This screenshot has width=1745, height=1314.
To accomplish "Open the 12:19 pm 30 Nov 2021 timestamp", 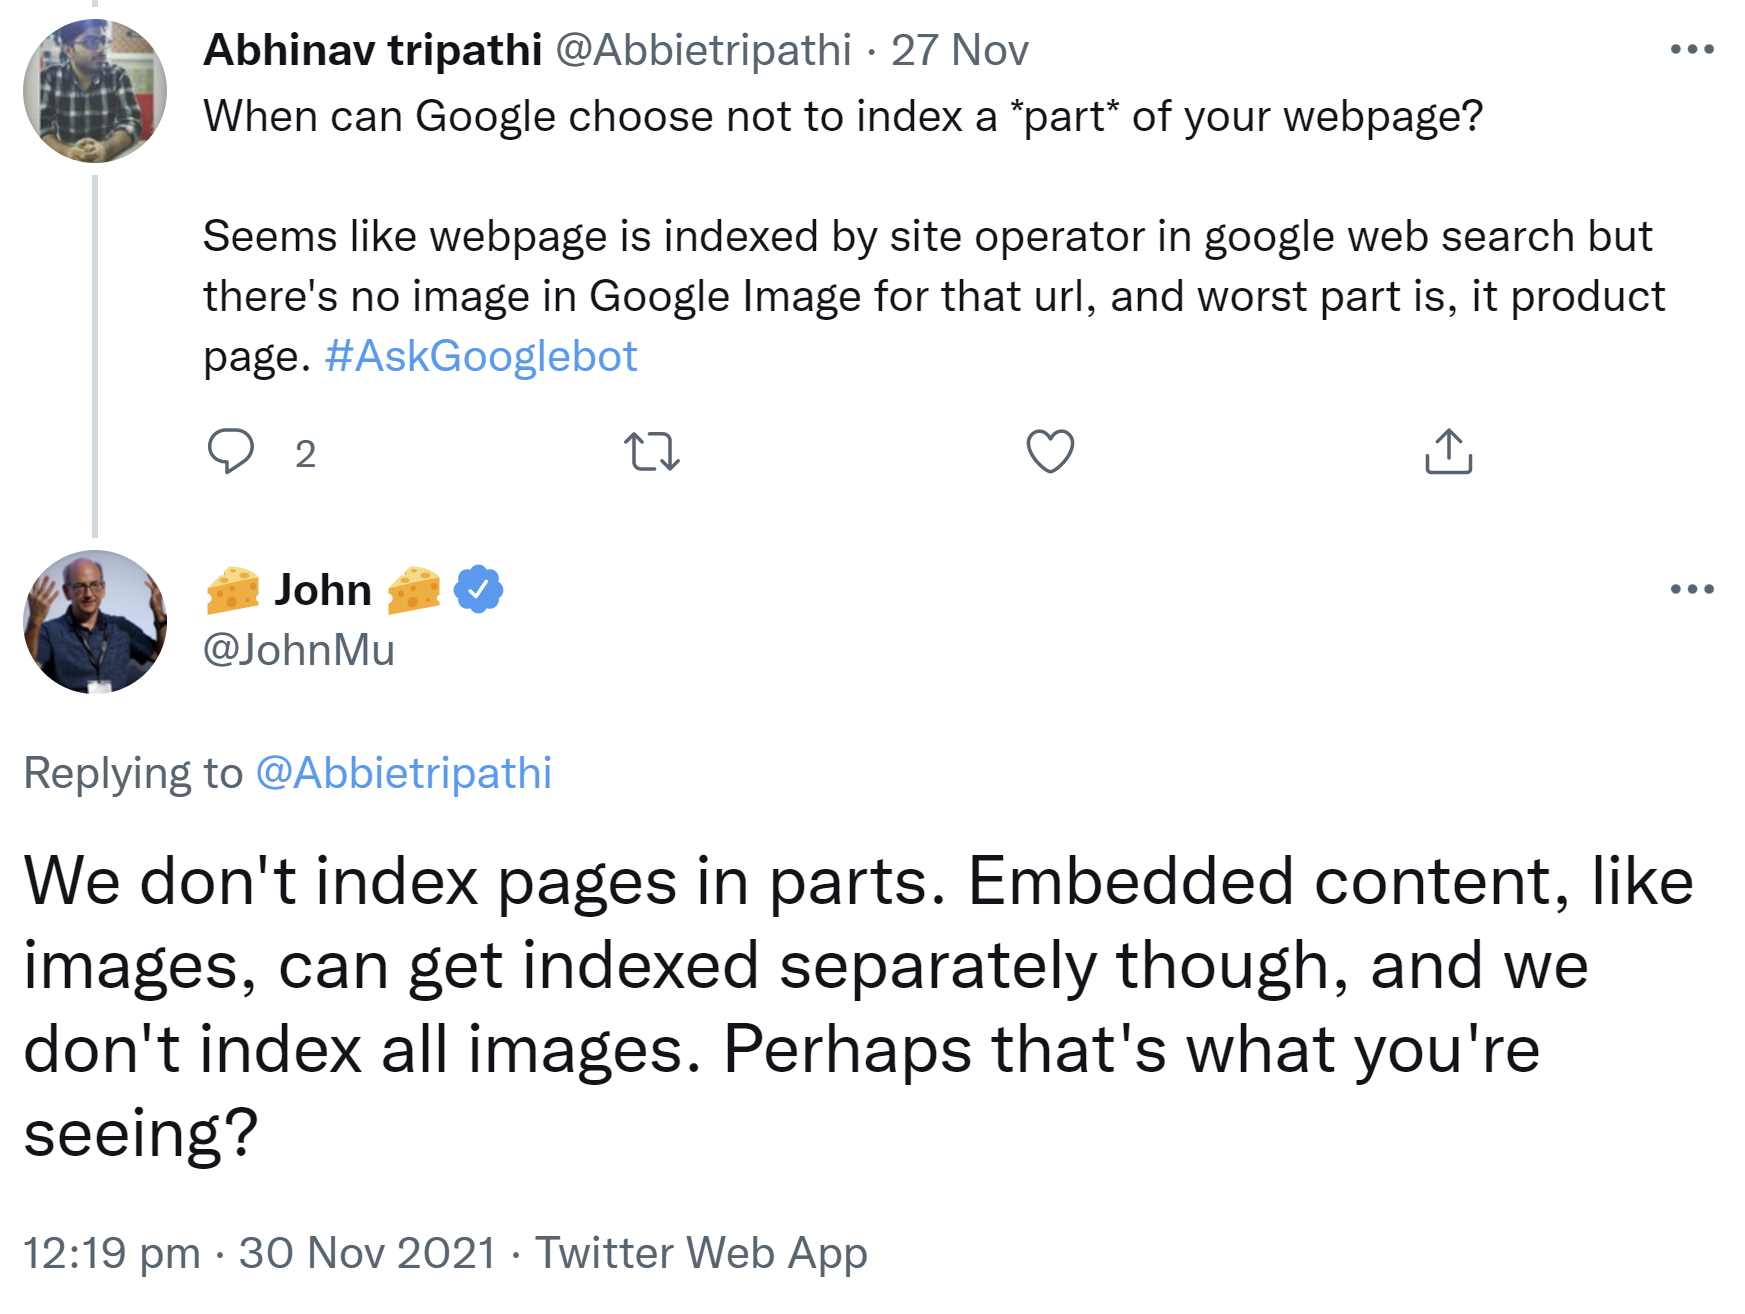I will tap(259, 1253).
